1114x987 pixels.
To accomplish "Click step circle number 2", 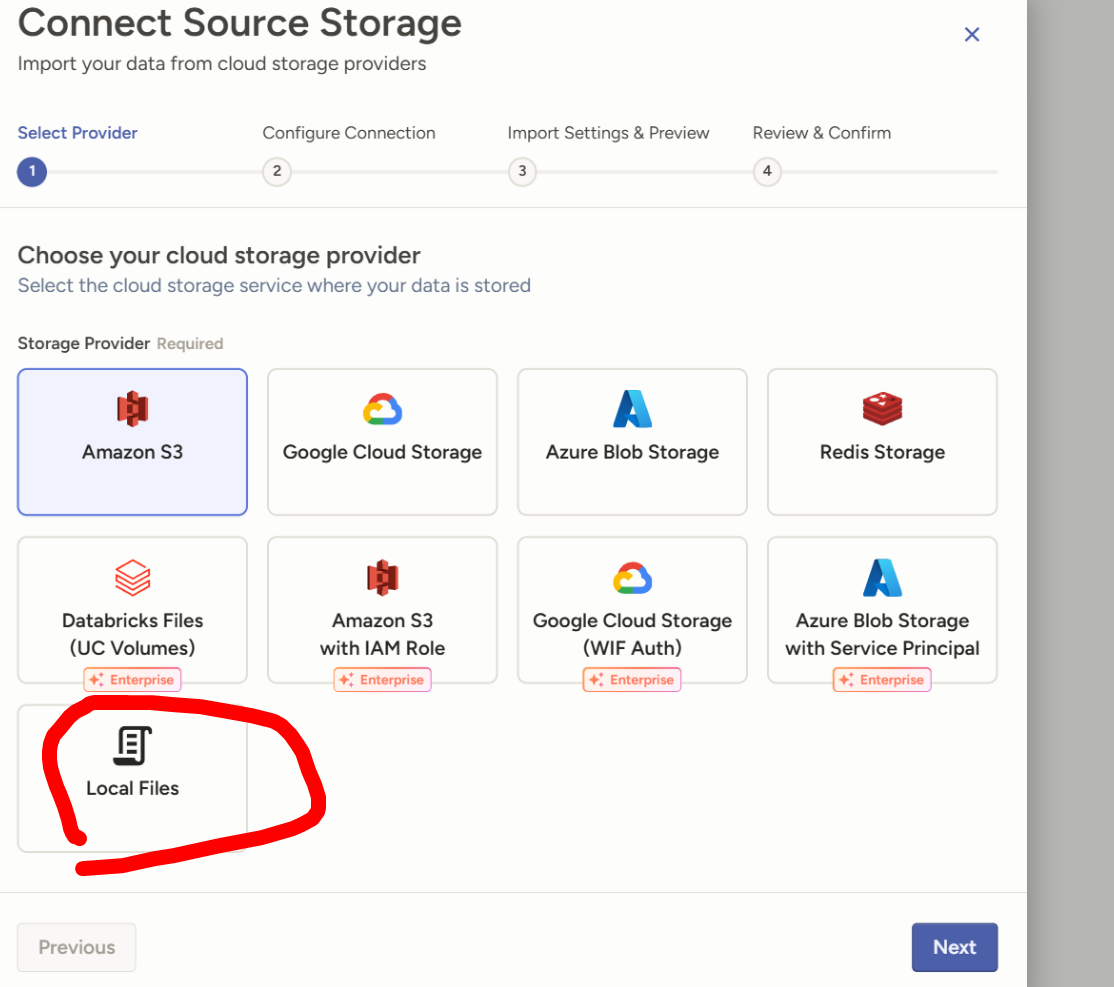I will [277, 171].
